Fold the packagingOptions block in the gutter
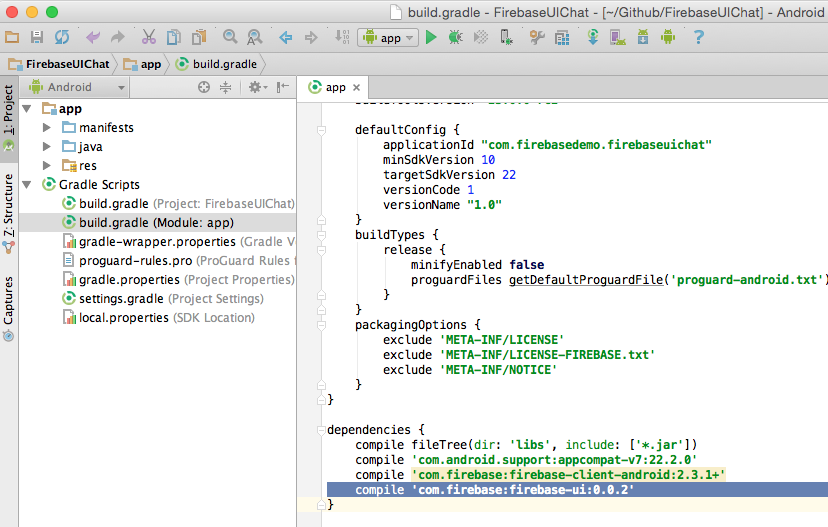This screenshot has height=527, width=828. 321,325
